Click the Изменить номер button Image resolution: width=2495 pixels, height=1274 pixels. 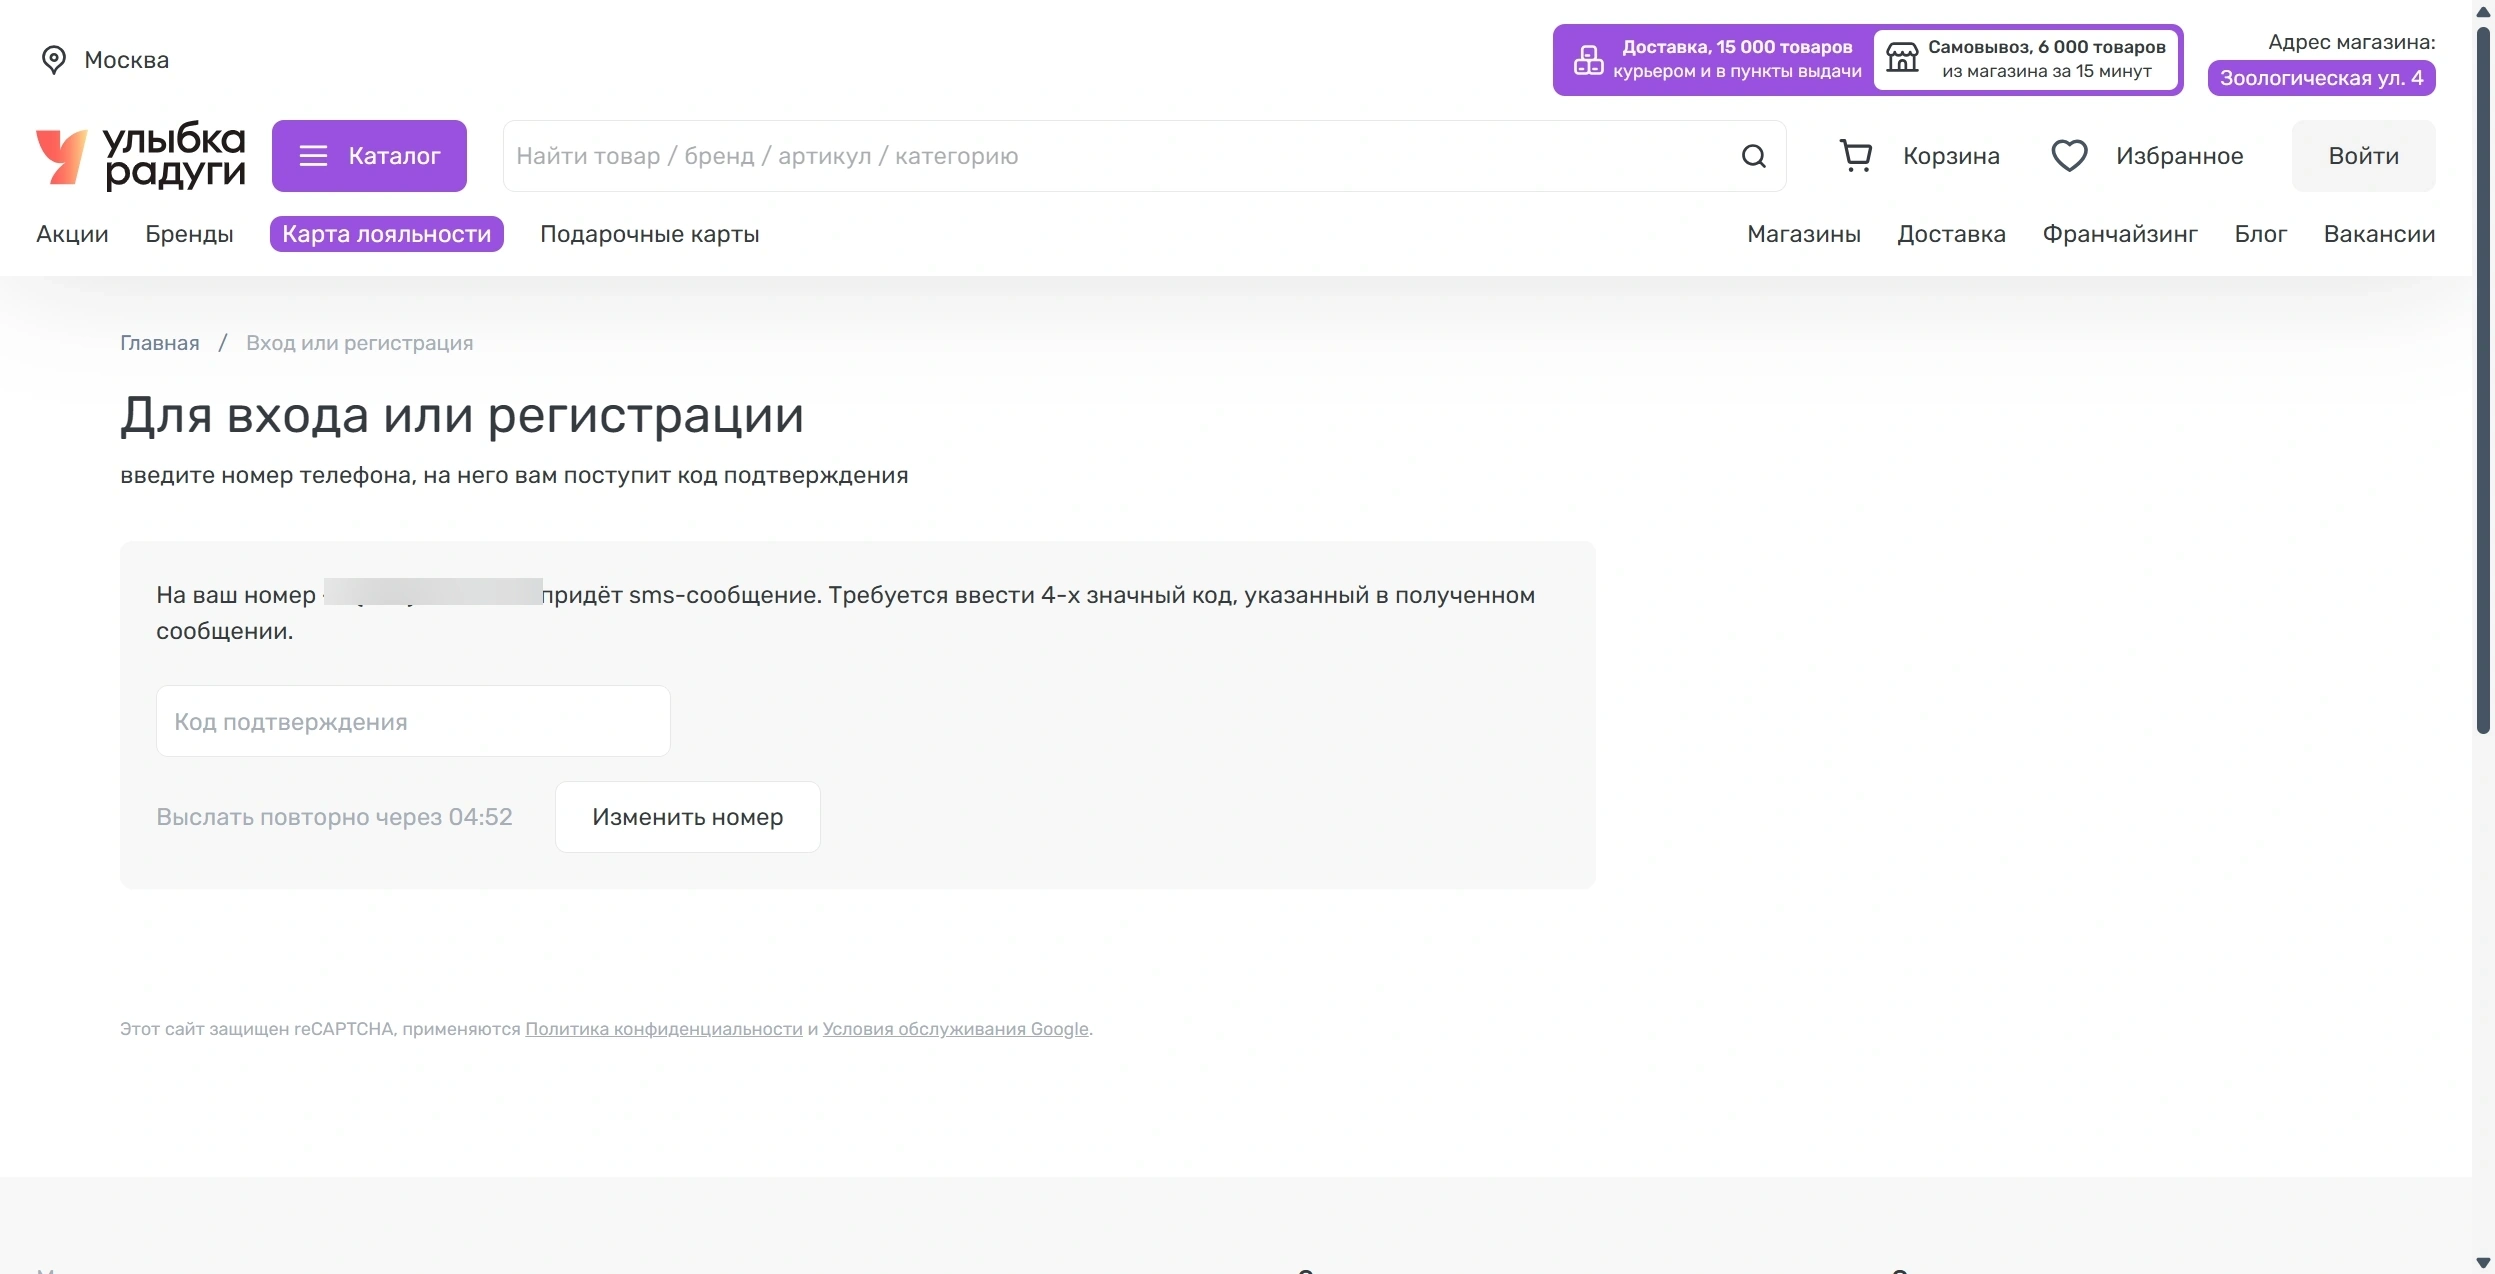click(688, 817)
